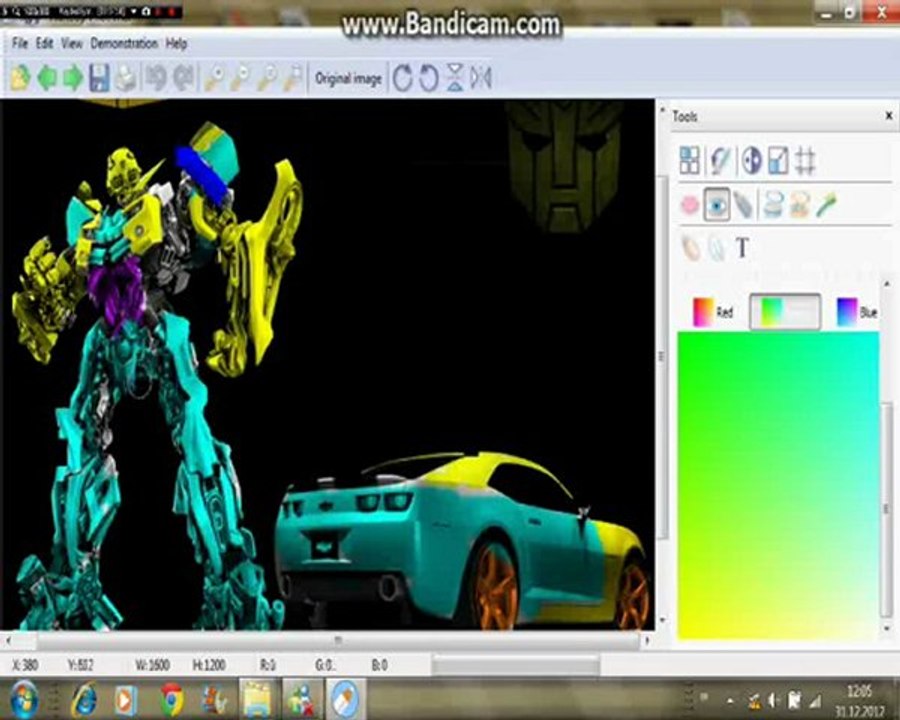Click the yellow Camaro car in the image
The height and width of the screenshot is (720, 900).
point(464,540)
